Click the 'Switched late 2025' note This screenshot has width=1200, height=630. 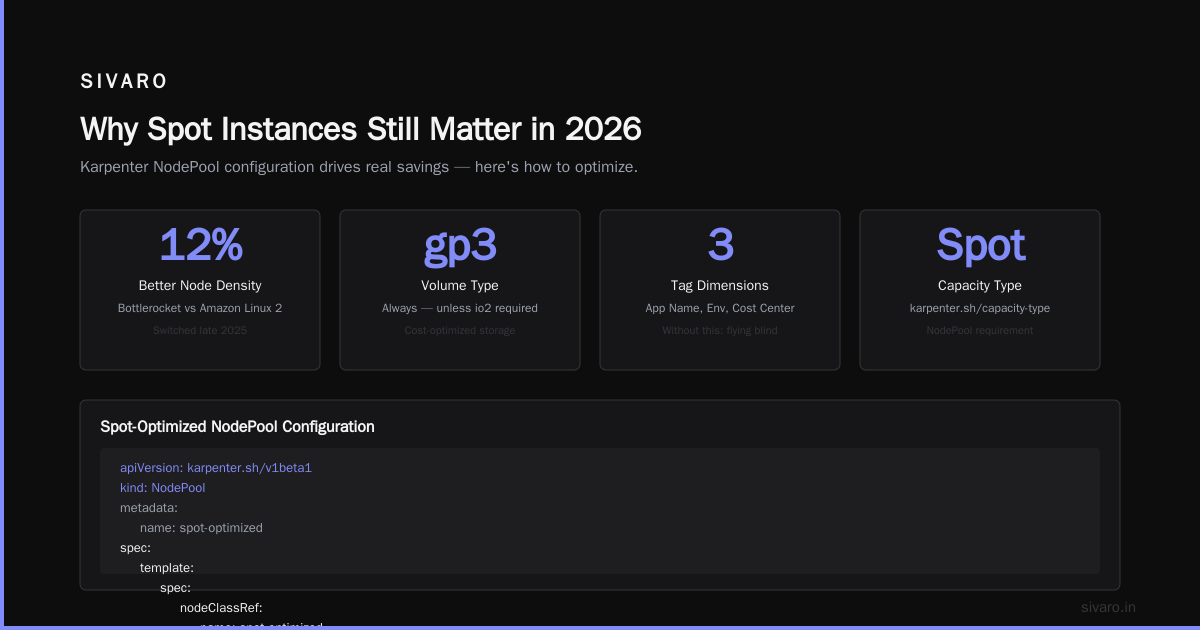[200, 330]
